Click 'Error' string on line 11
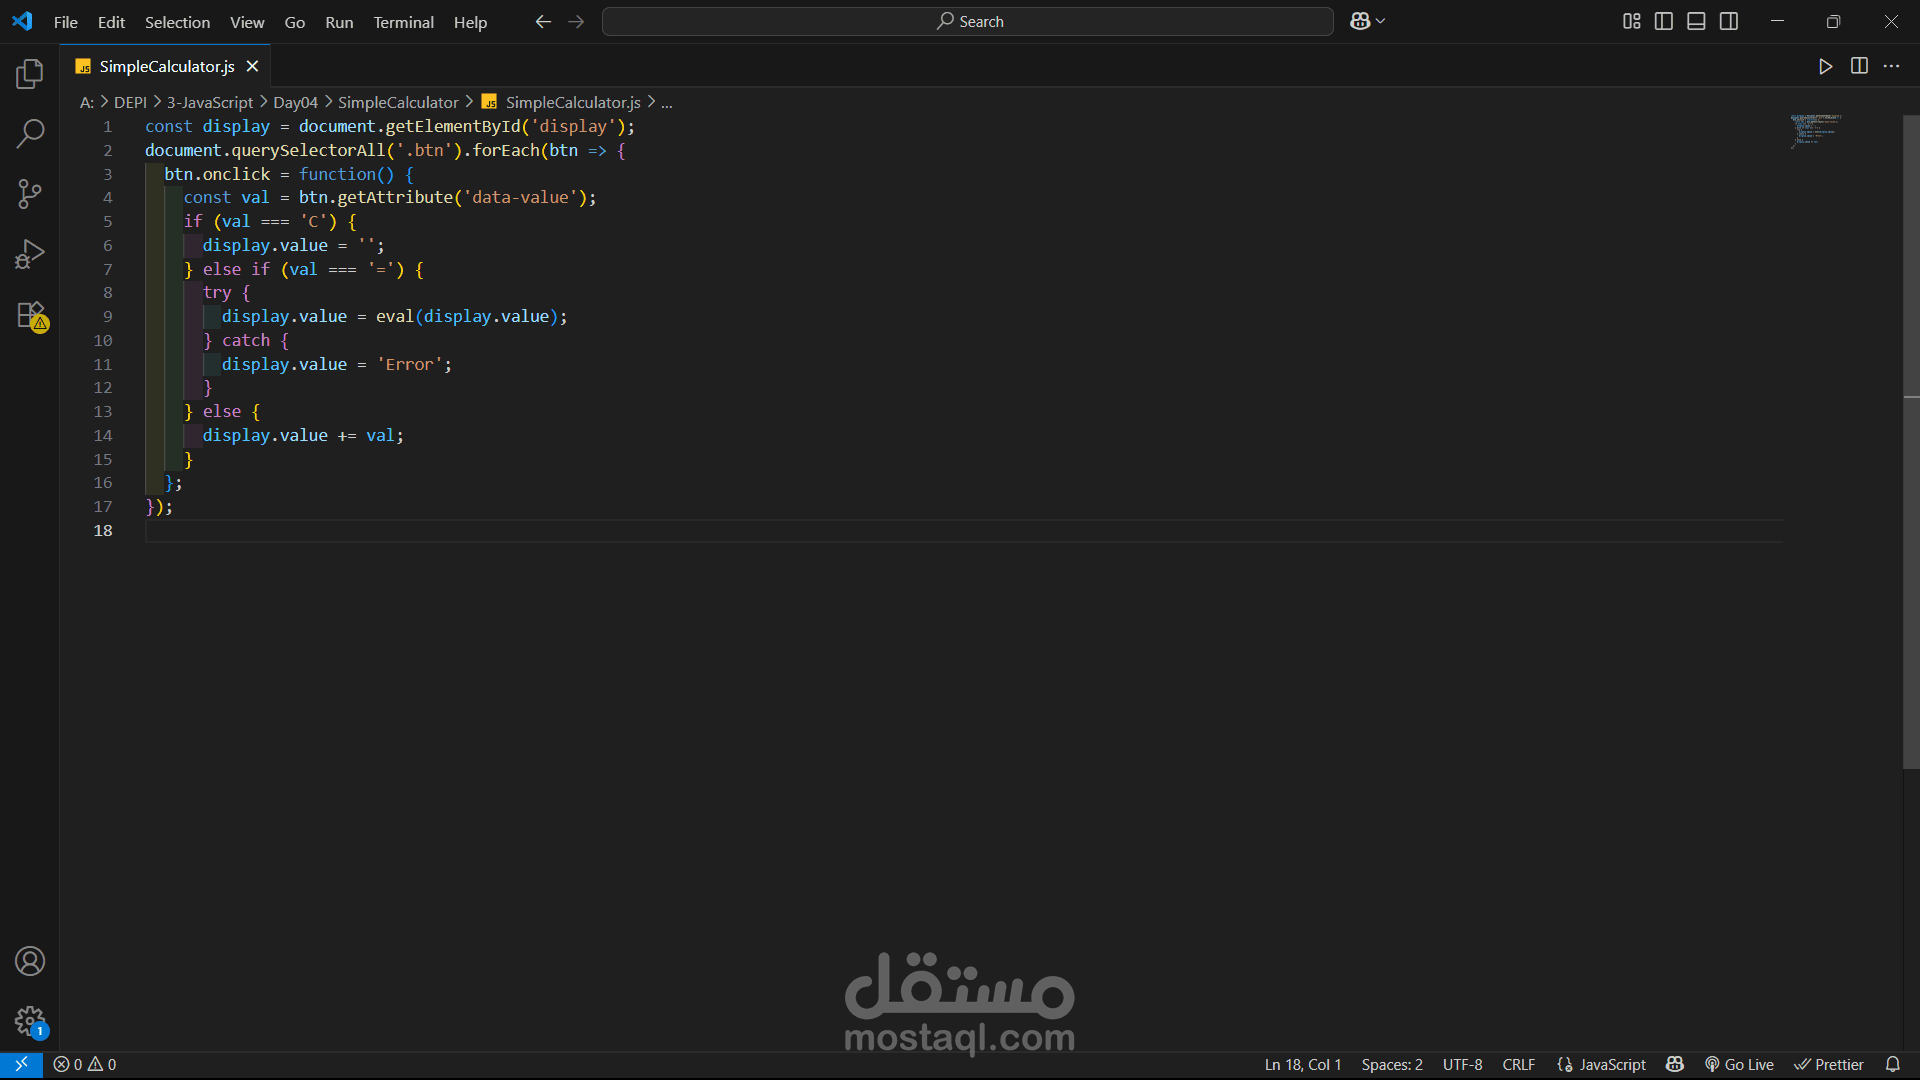The width and height of the screenshot is (1920, 1080). [x=409, y=365]
